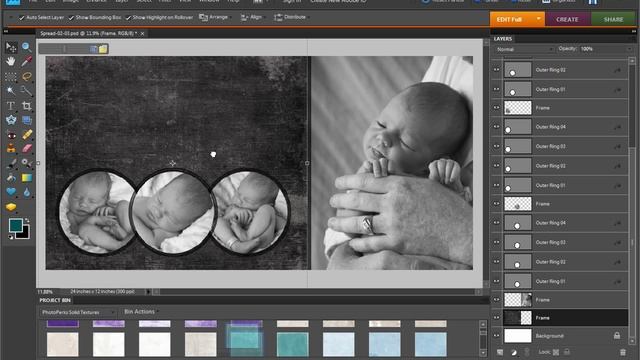The image size is (640, 360).
Task: Click status bar document size arrow
Action: [148, 292]
